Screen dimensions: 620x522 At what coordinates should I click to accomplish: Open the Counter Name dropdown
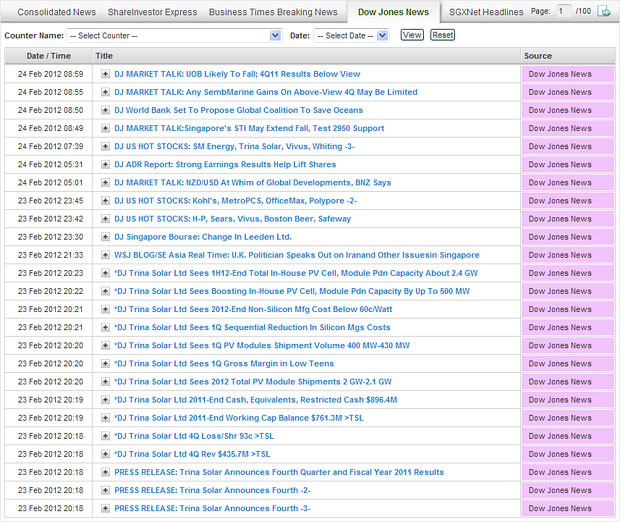coord(174,36)
